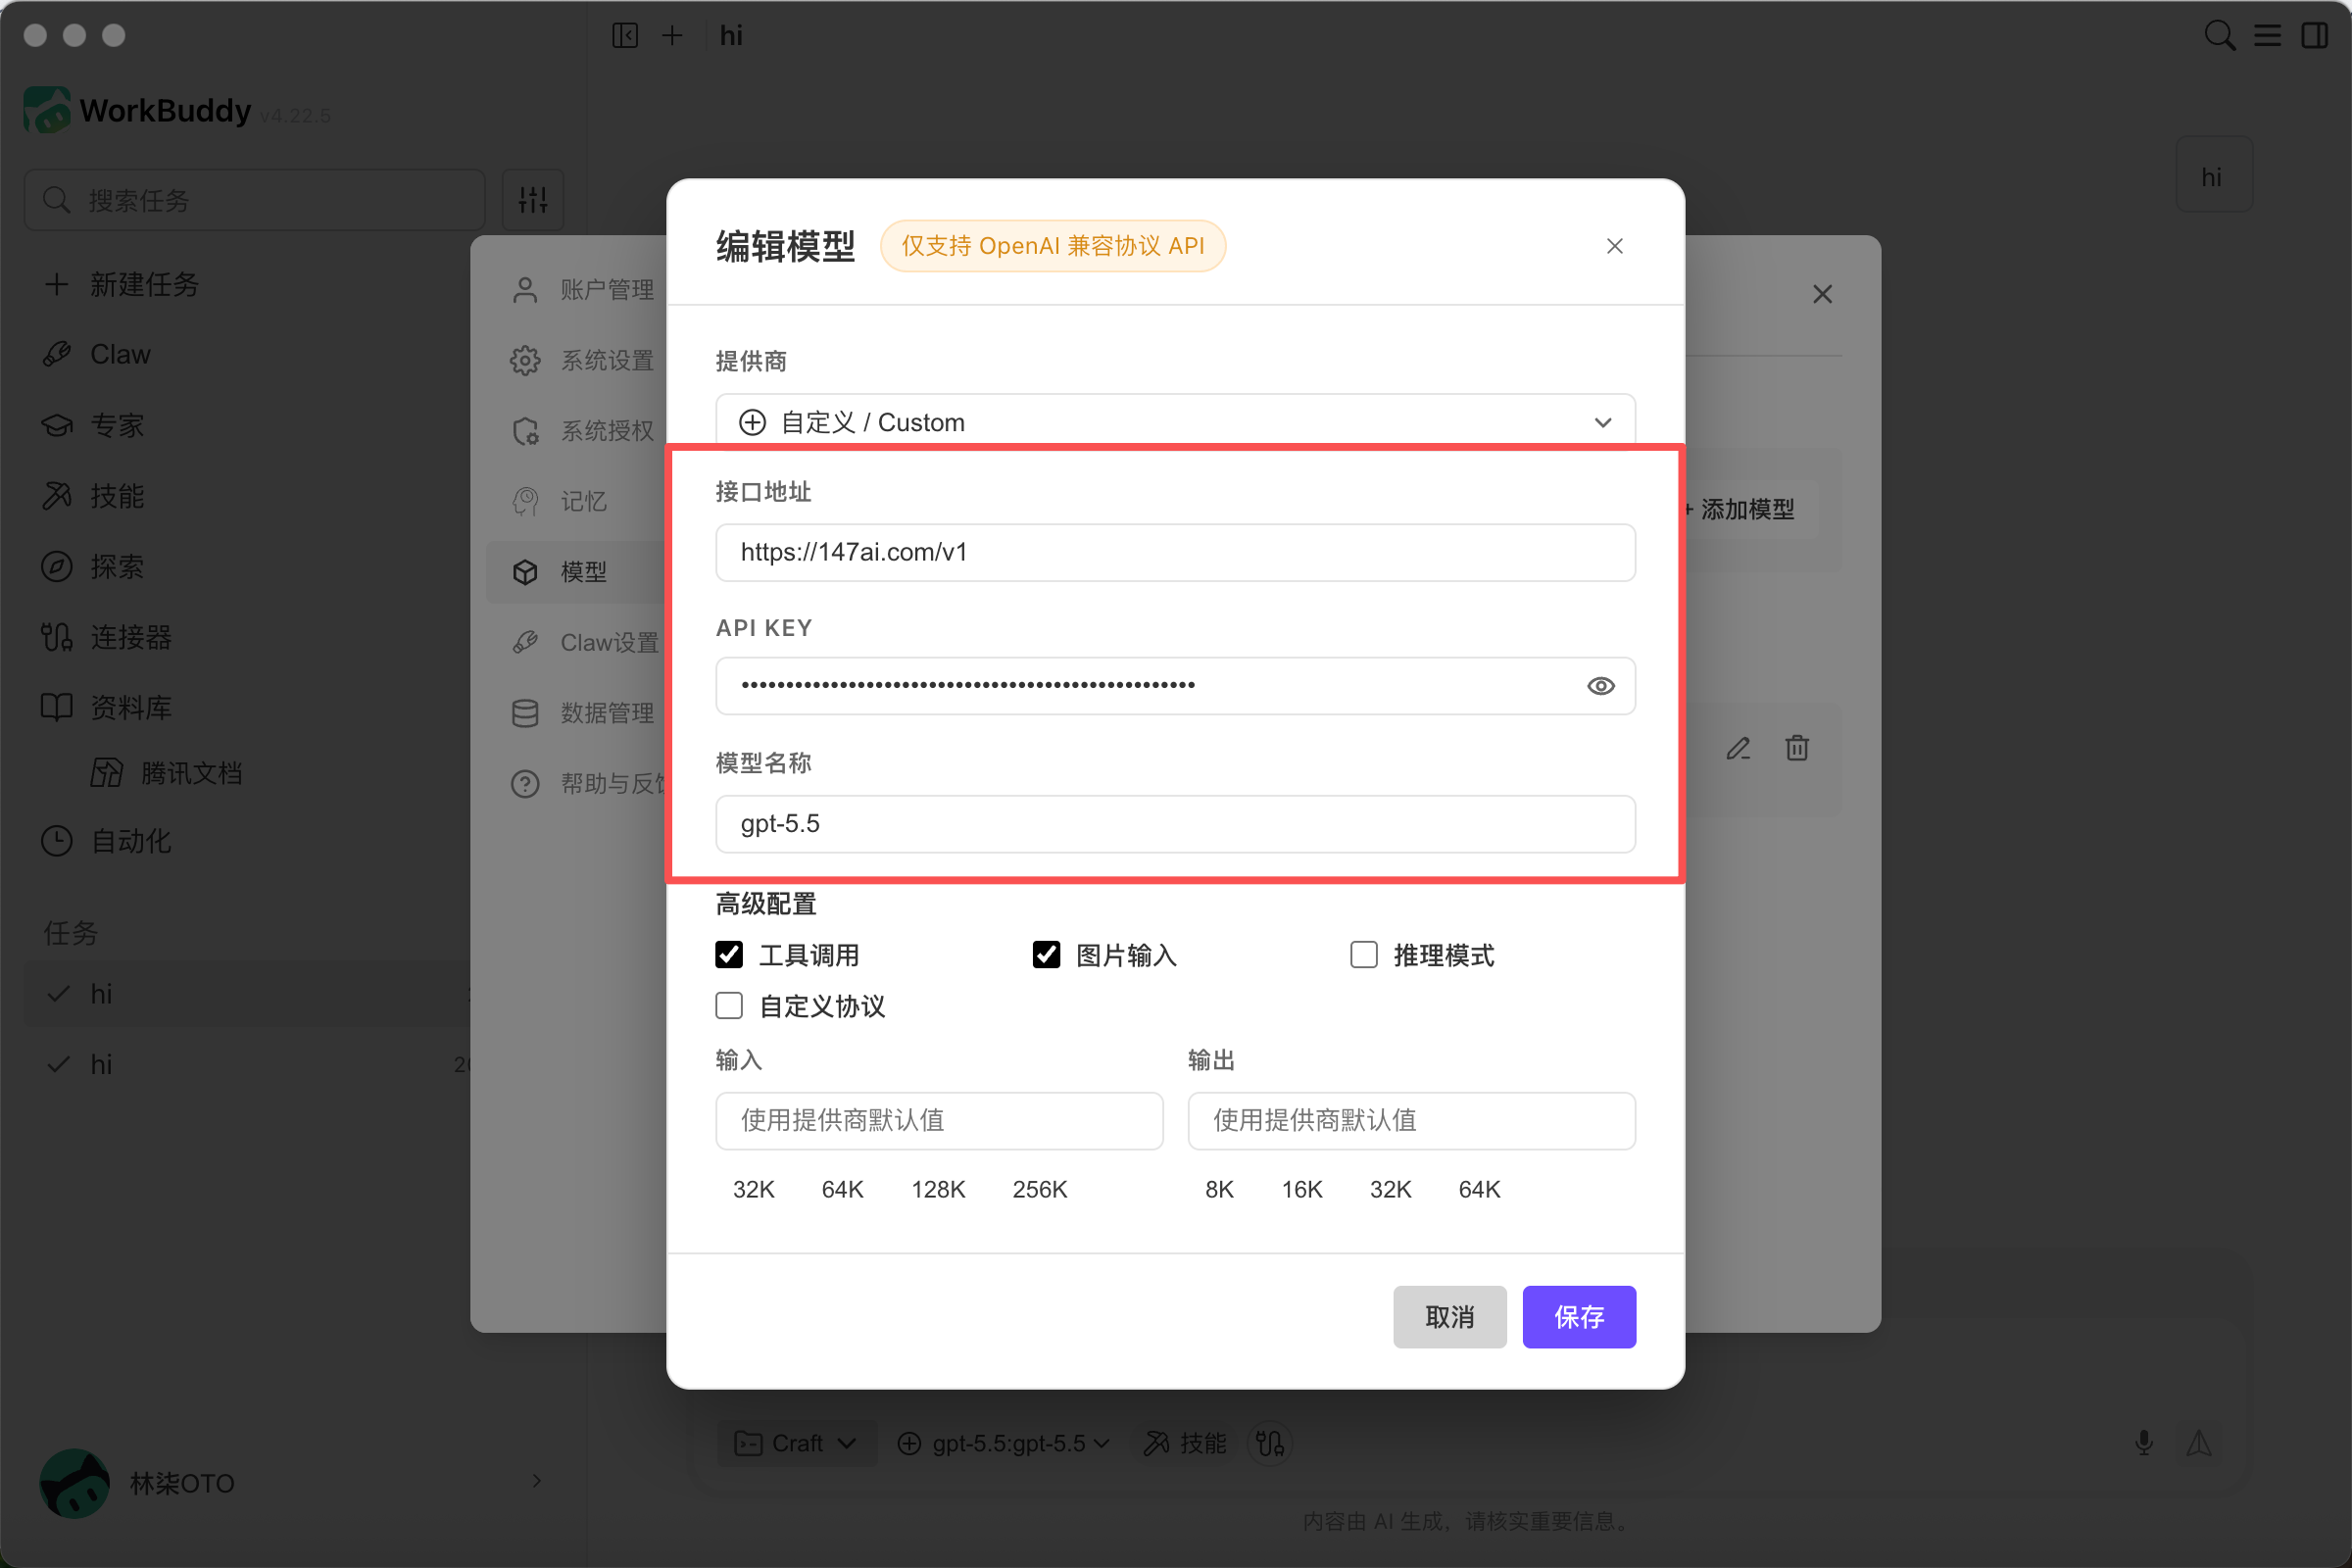Open the filter sliders icon beside task search
2352x1568 pixels.
point(533,200)
